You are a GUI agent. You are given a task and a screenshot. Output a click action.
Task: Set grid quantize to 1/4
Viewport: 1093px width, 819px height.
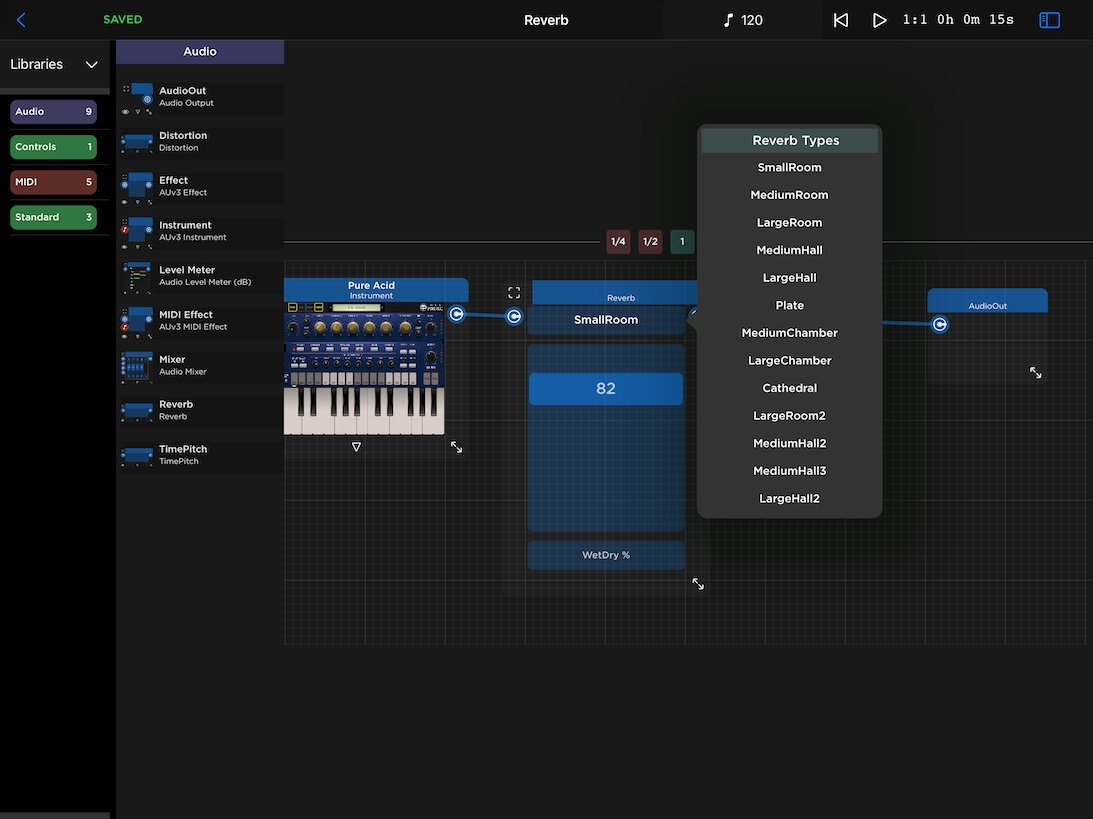tap(618, 242)
